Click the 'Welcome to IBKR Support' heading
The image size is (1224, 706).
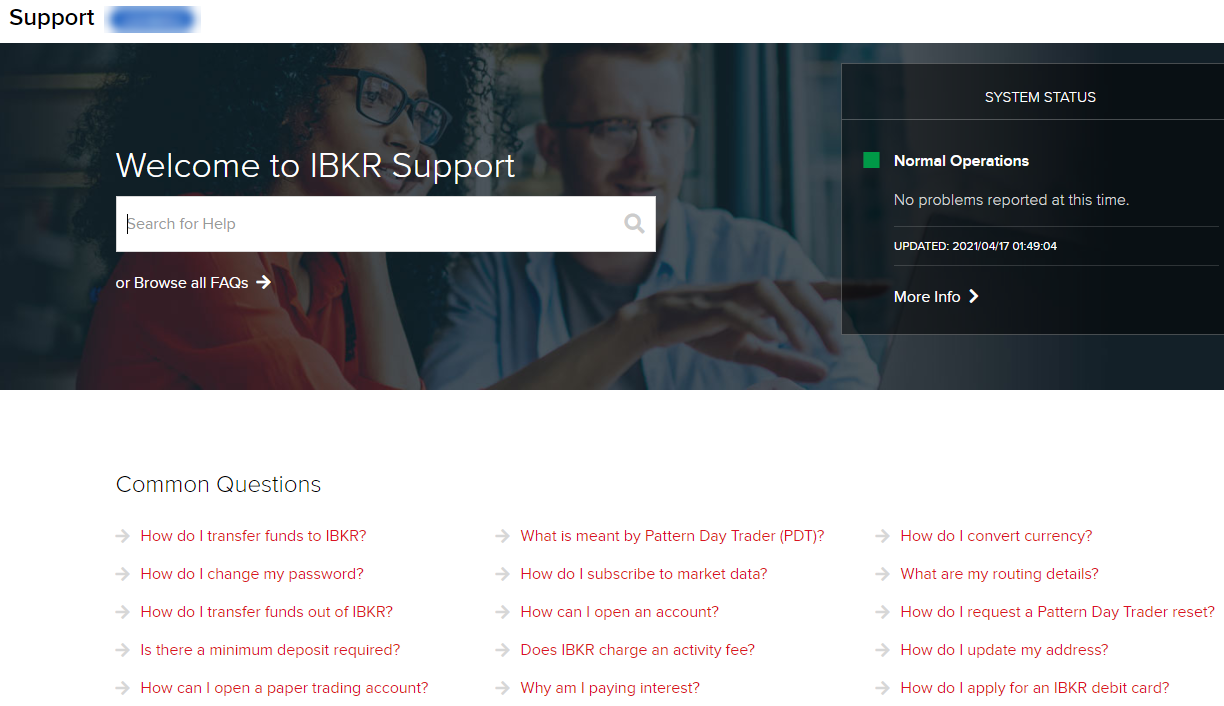point(316,165)
